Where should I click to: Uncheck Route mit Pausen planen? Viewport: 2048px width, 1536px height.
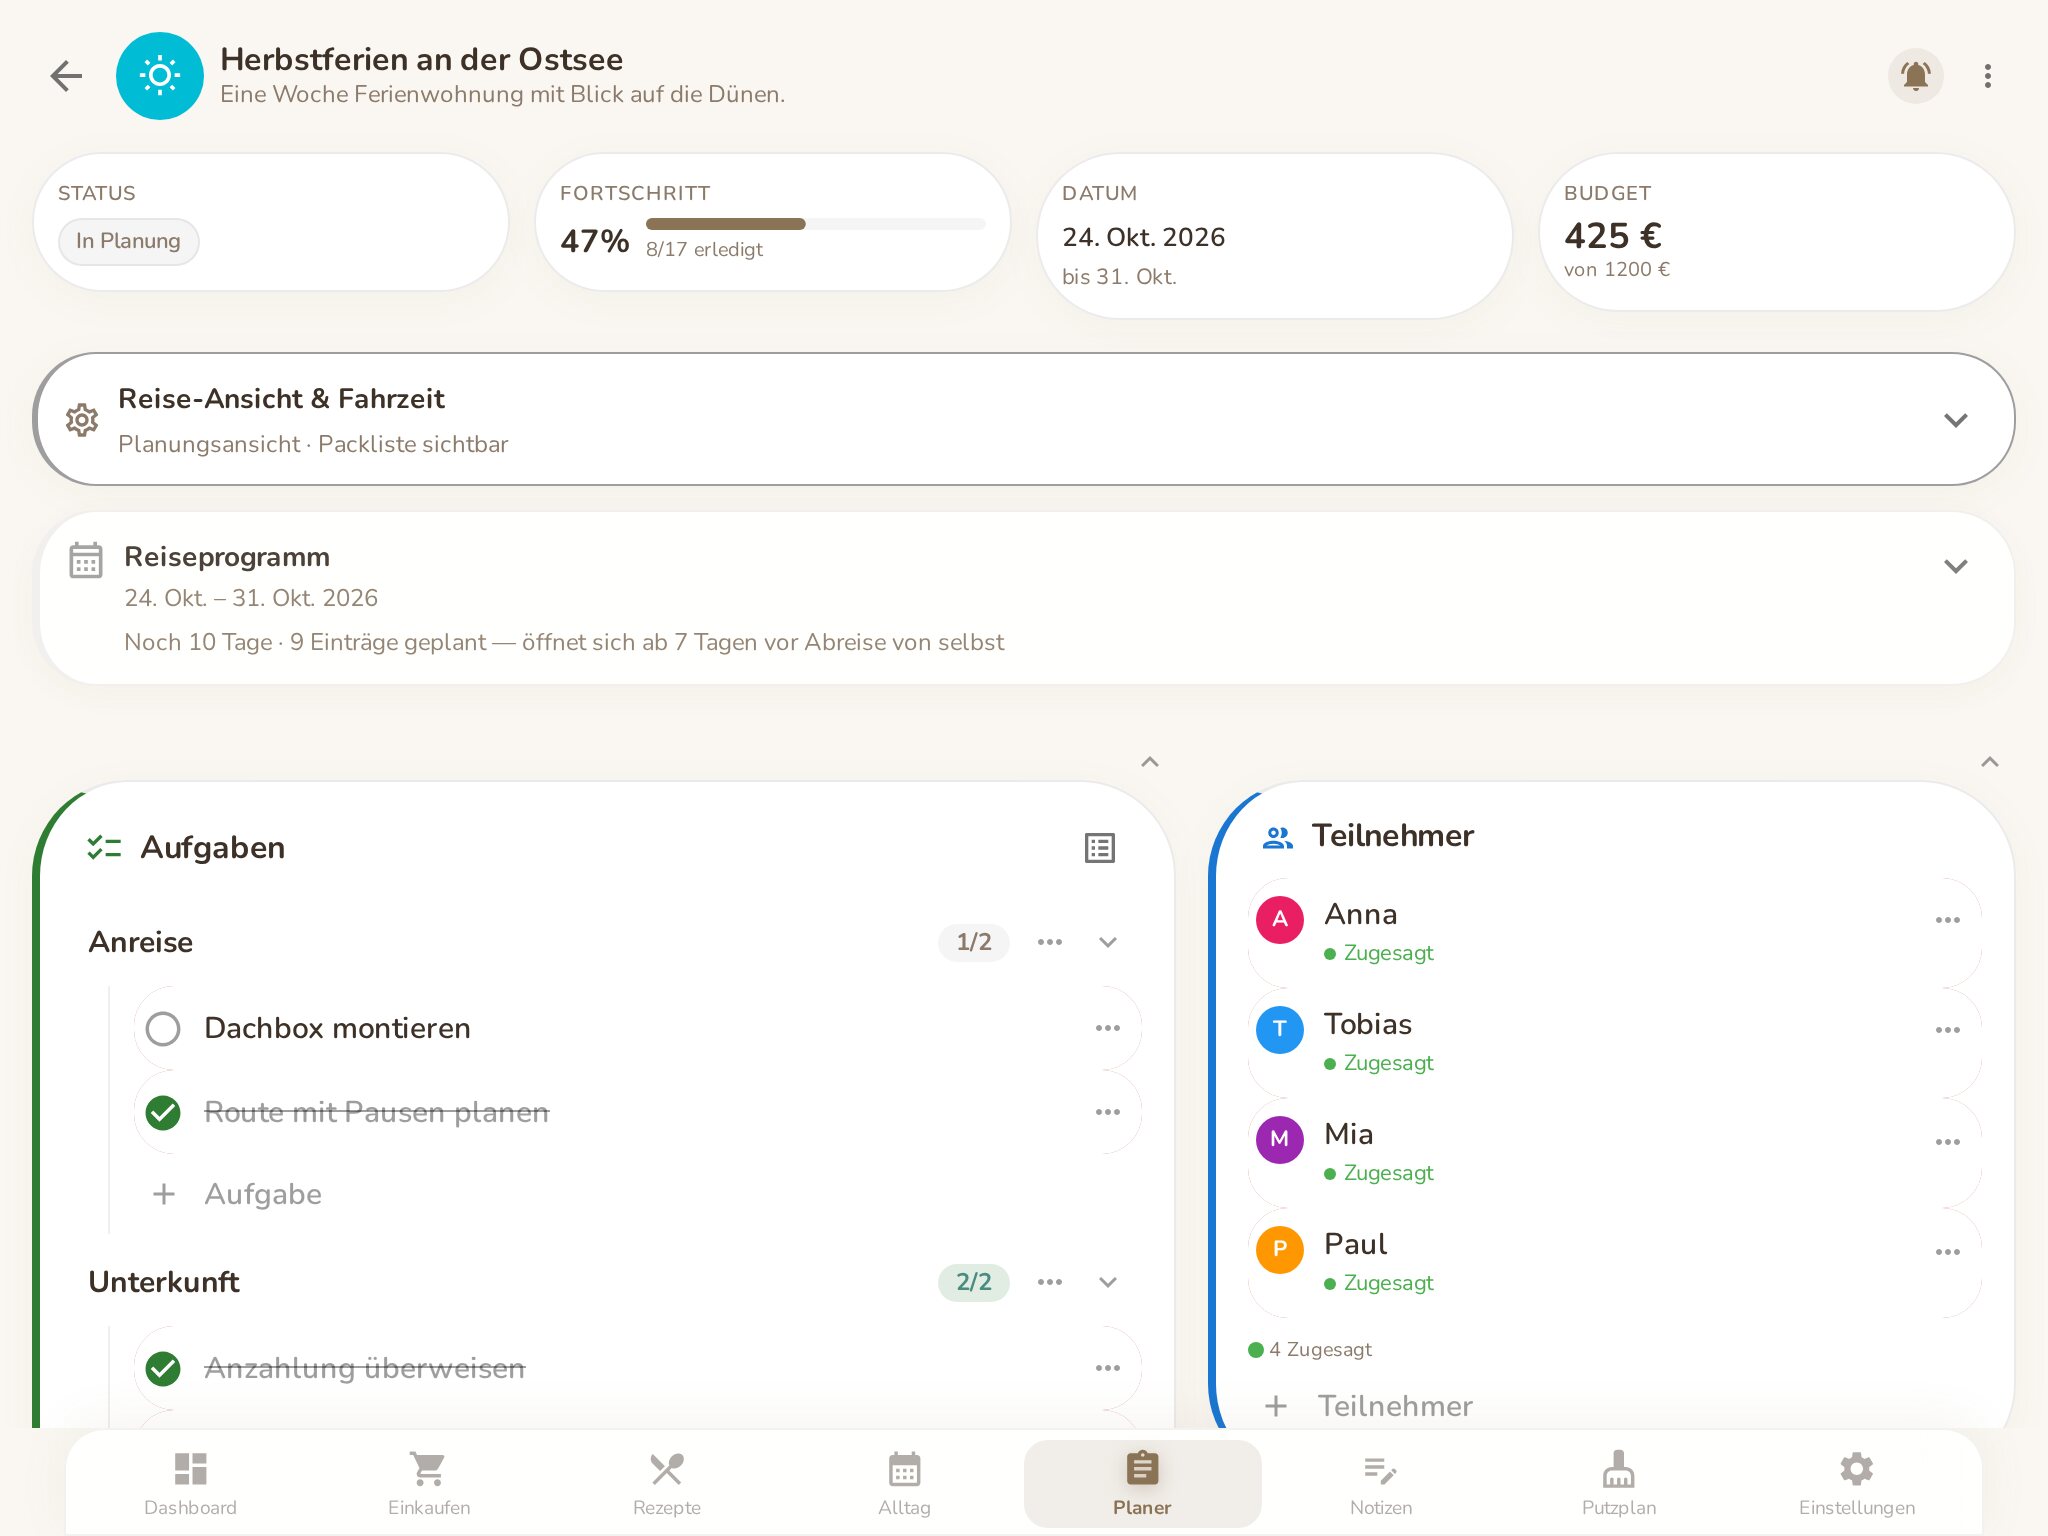pyautogui.click(x=163, y=1112)
